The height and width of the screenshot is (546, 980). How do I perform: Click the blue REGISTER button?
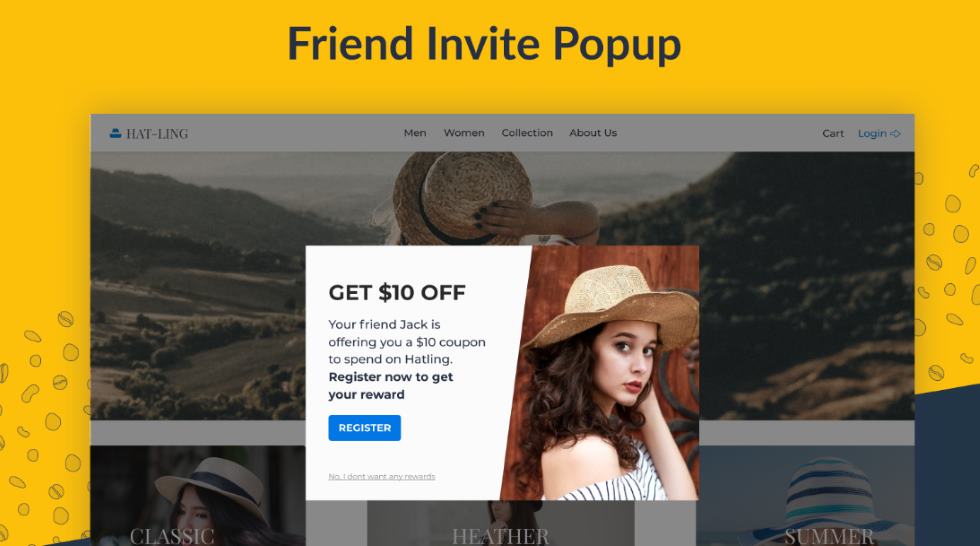pyautogui.click(x=364, y=428)
